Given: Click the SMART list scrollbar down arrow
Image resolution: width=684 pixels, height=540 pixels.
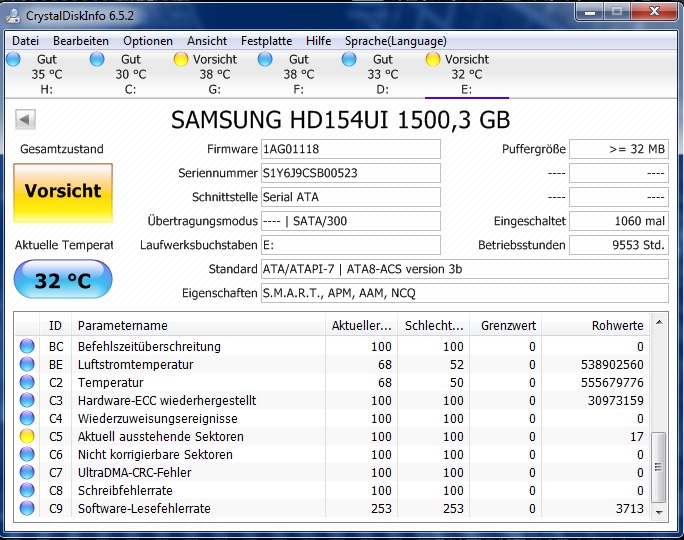Looking at the screenshot, I should [x=659, y=513].
